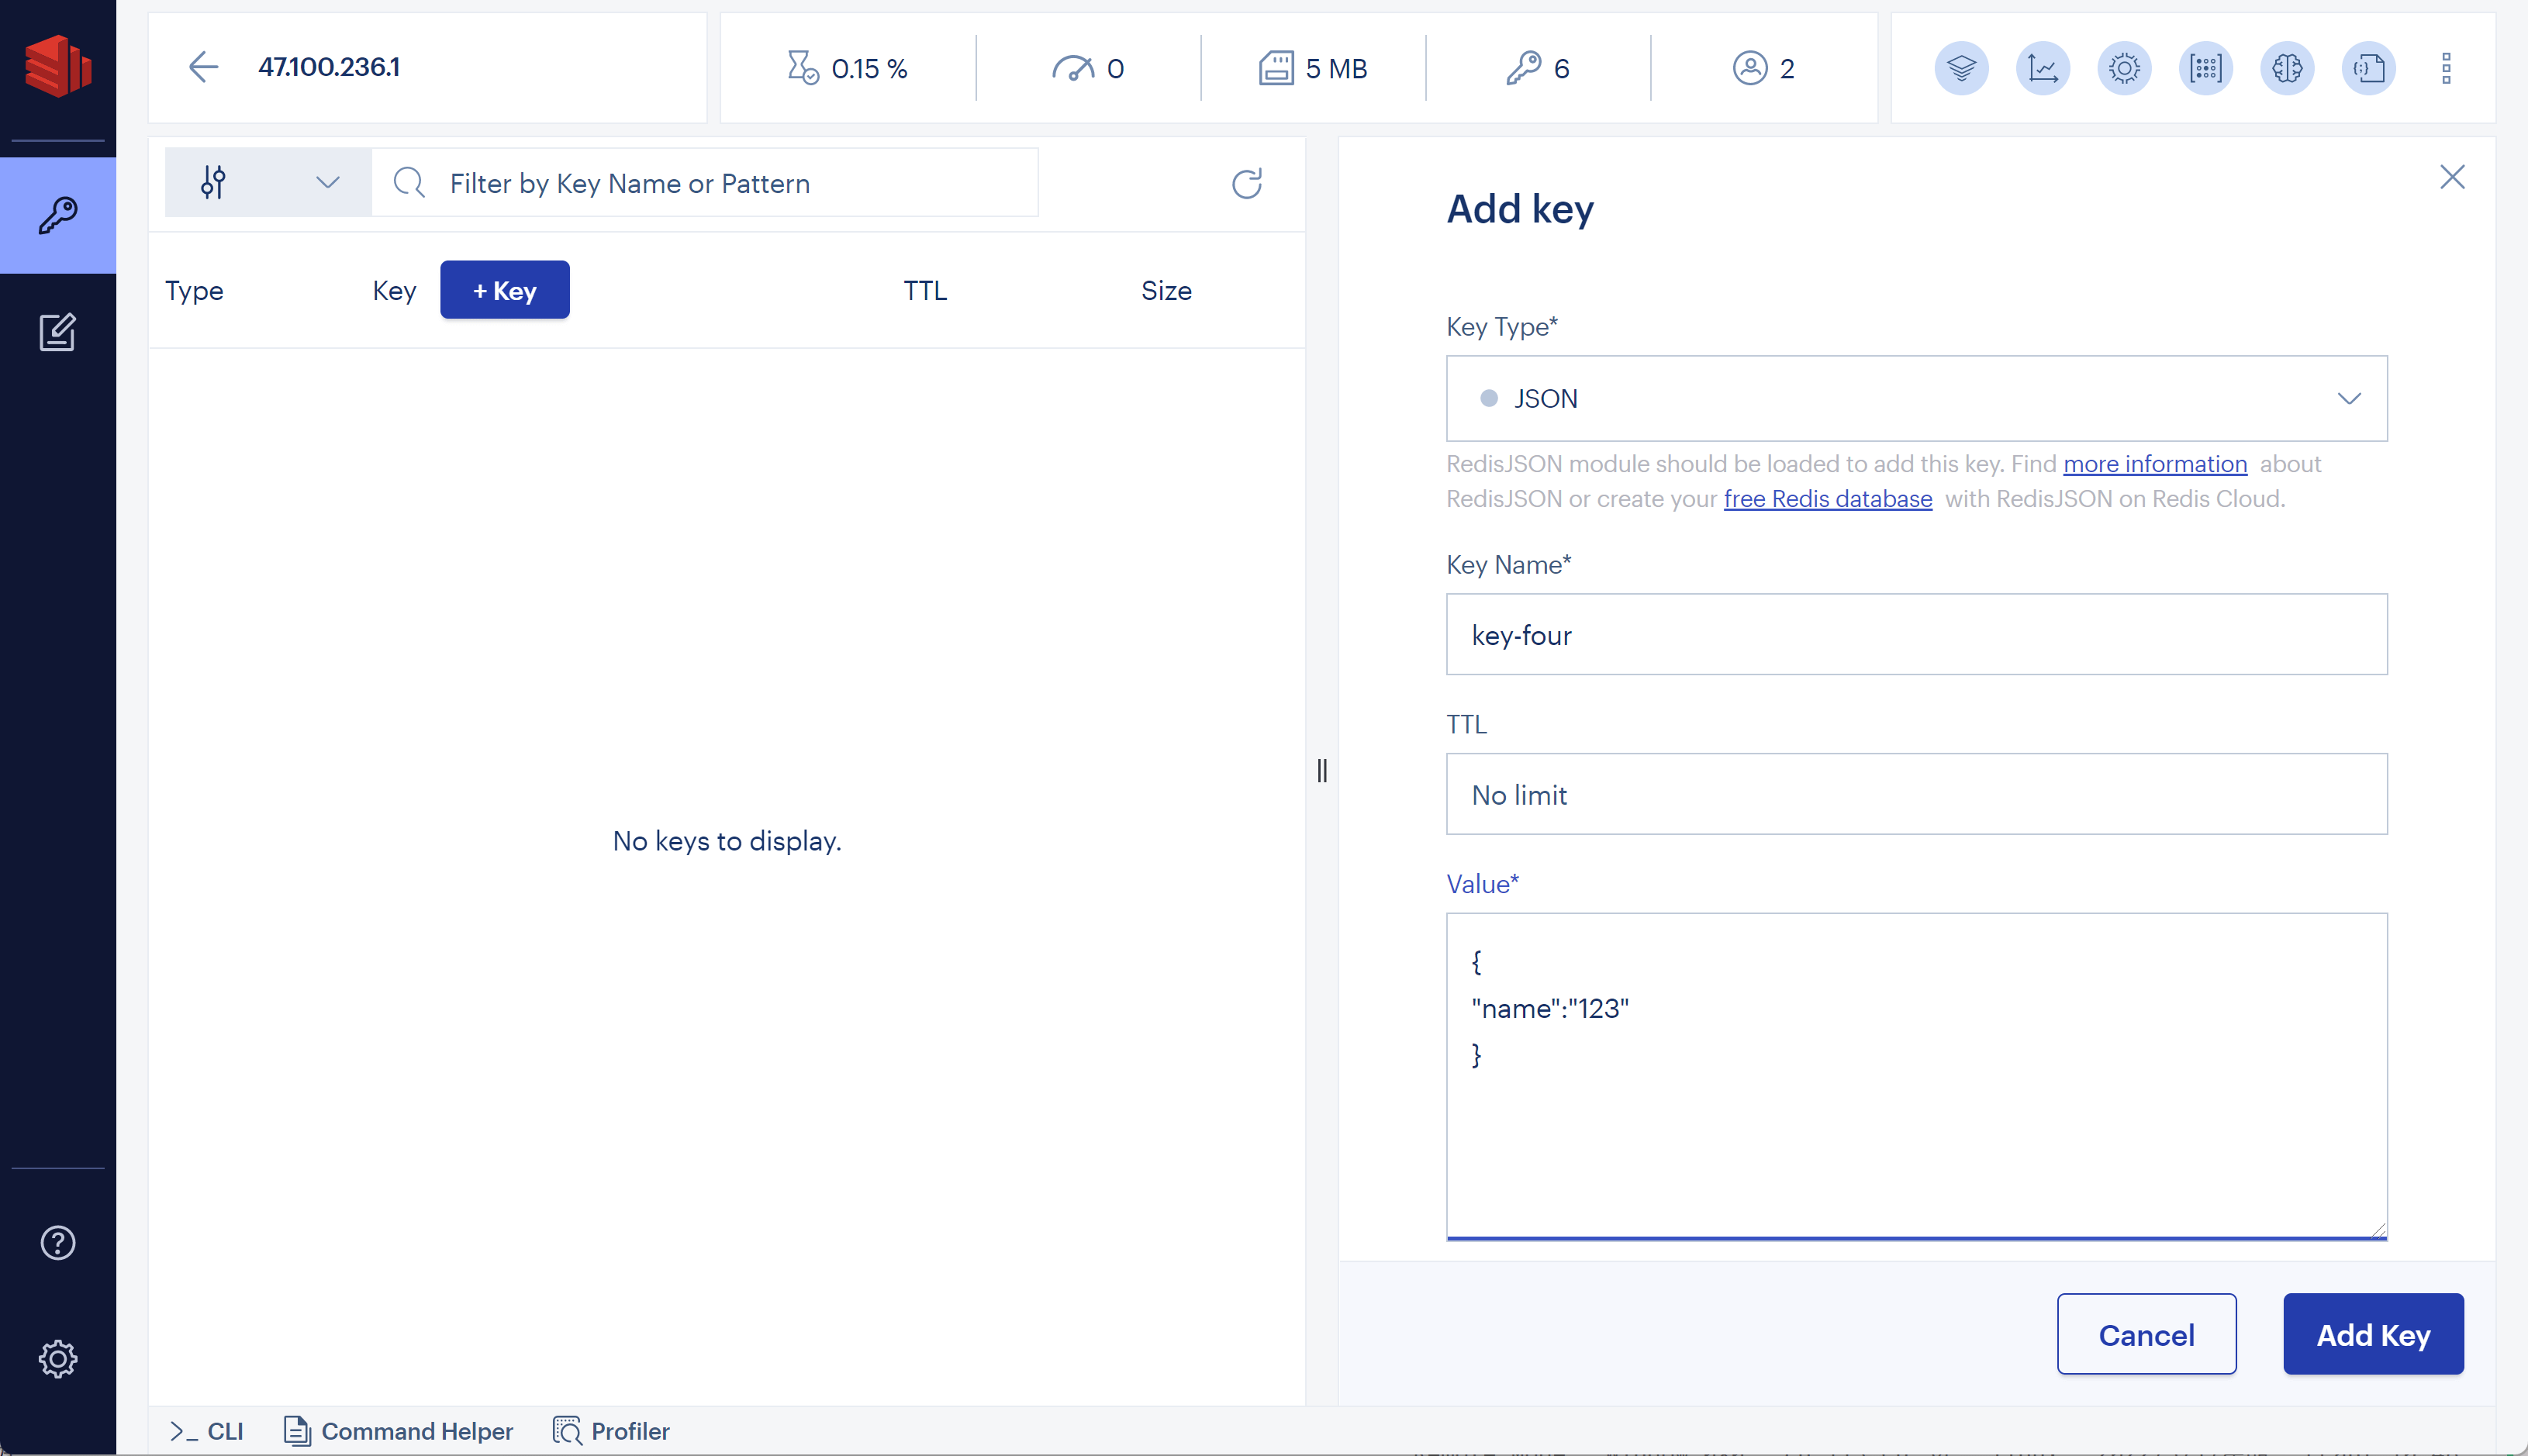Image resolution: width=2528 pixels, height=1456 pixels.
Task: Open the three-dot overflow menu
Action: 2446,68
